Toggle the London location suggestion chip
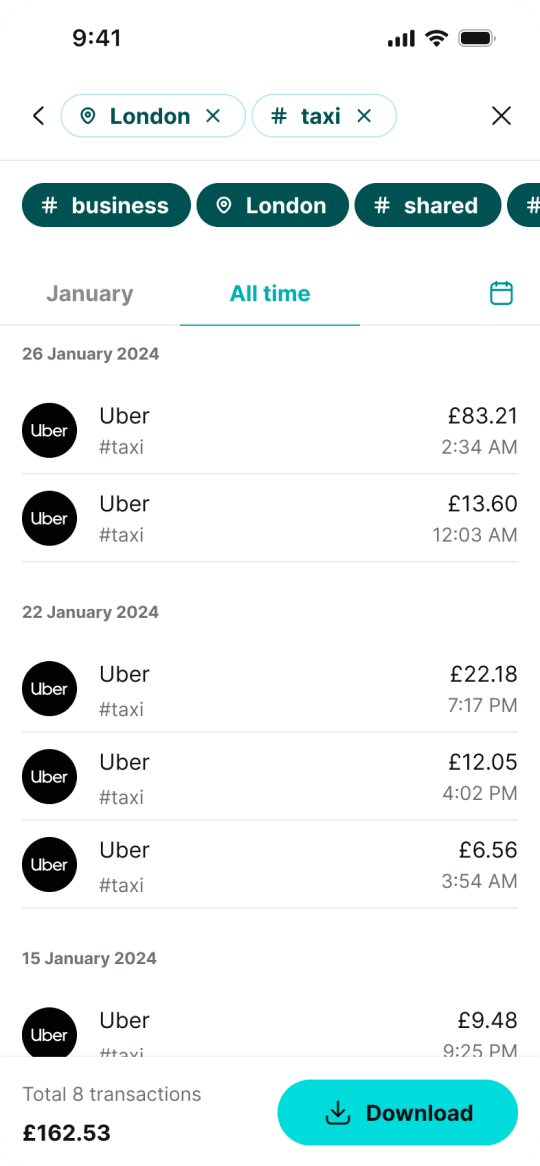This screenshot has width=540, height=1166. pyautogui.click(x=272, y=205)
